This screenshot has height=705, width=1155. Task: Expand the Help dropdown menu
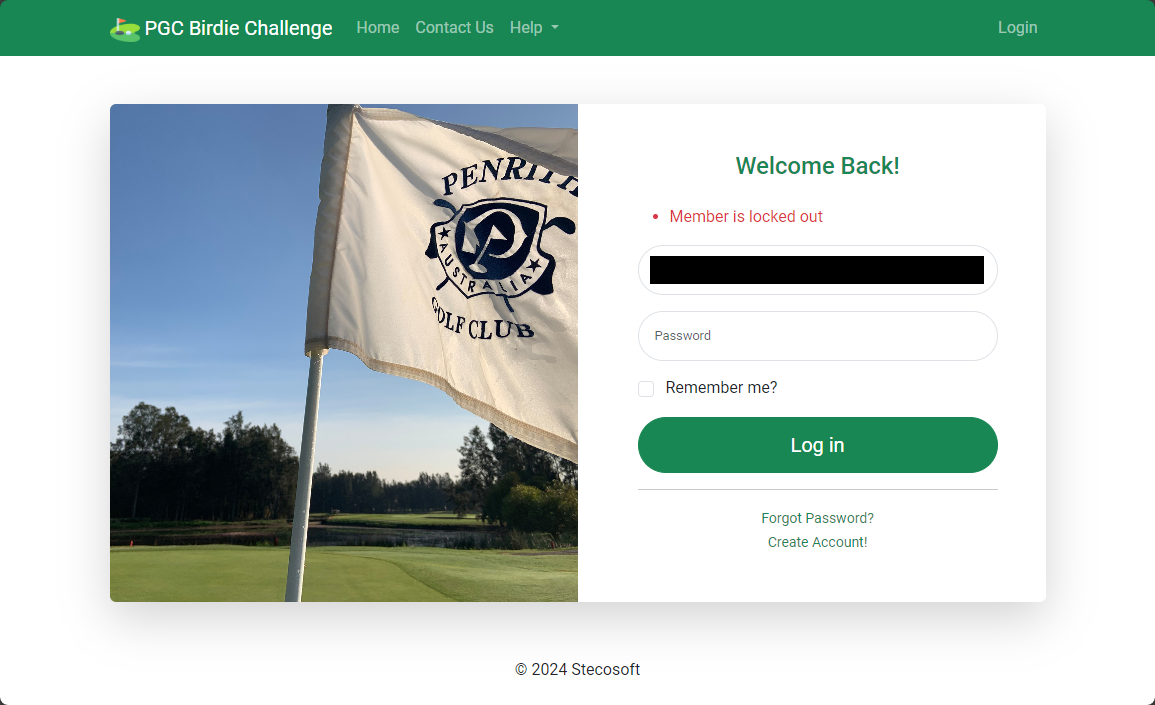point(534,27)
